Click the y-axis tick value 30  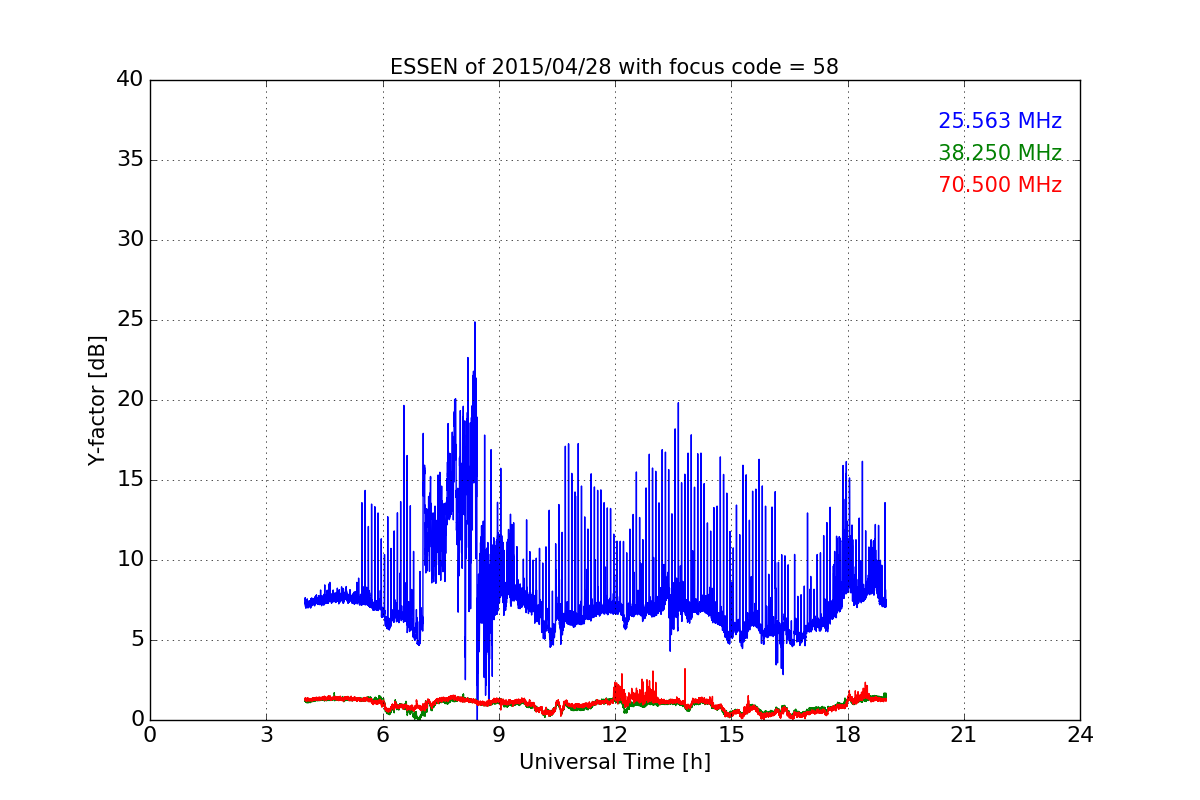tap(130, 240)
